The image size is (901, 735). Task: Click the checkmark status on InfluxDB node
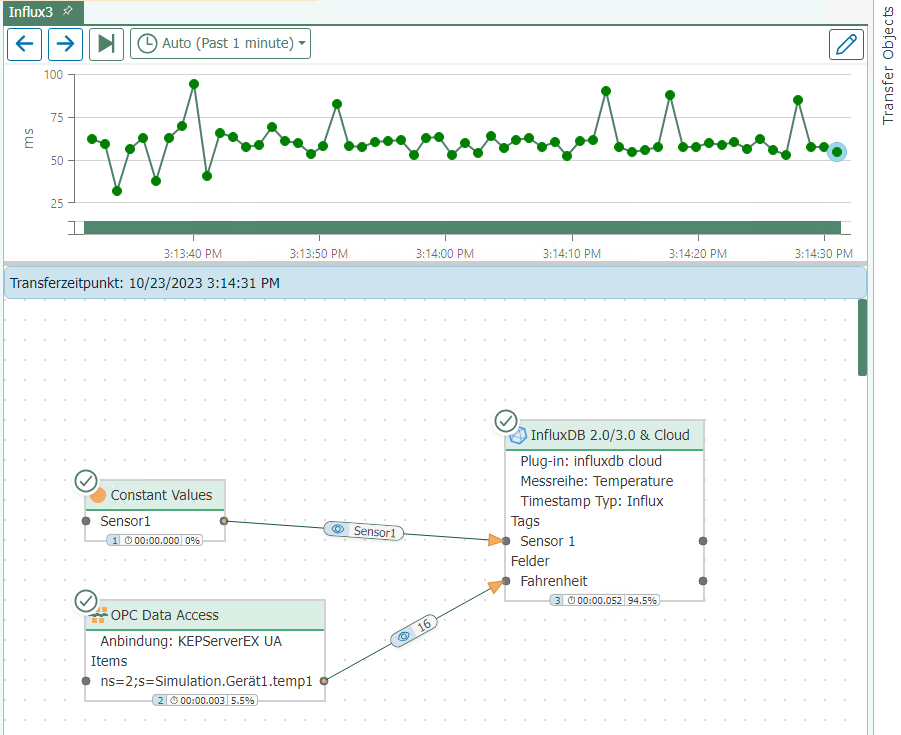506,421
